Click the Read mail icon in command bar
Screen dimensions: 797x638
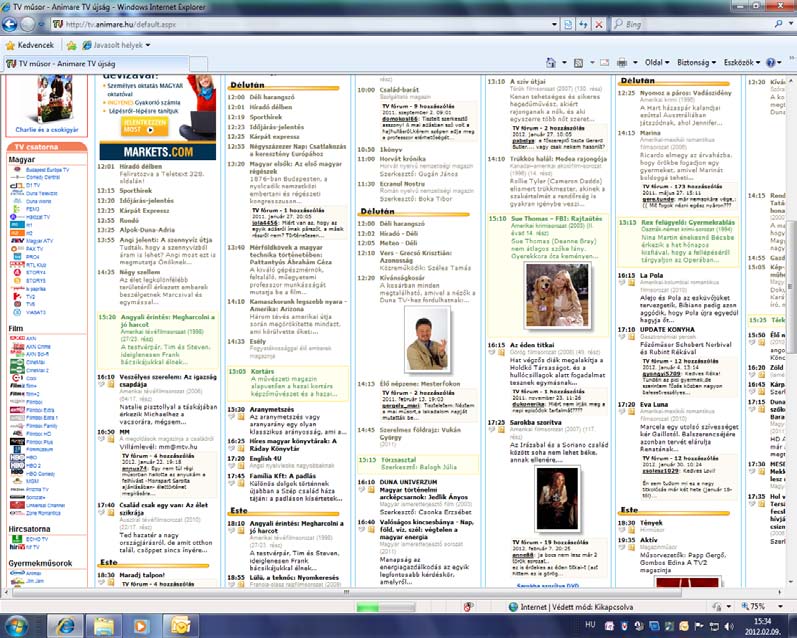[604, 63]
